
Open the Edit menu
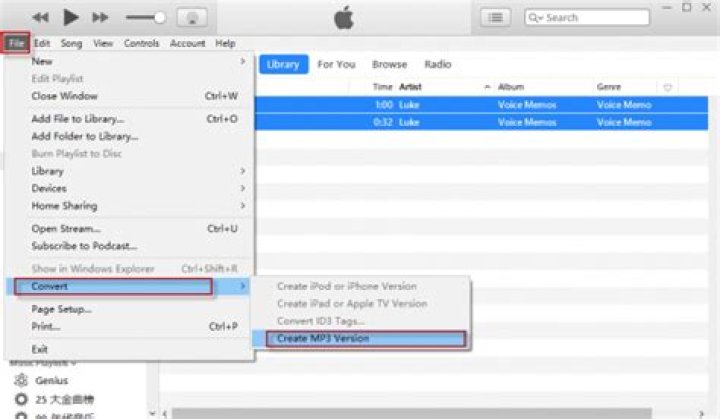(42, 43)
